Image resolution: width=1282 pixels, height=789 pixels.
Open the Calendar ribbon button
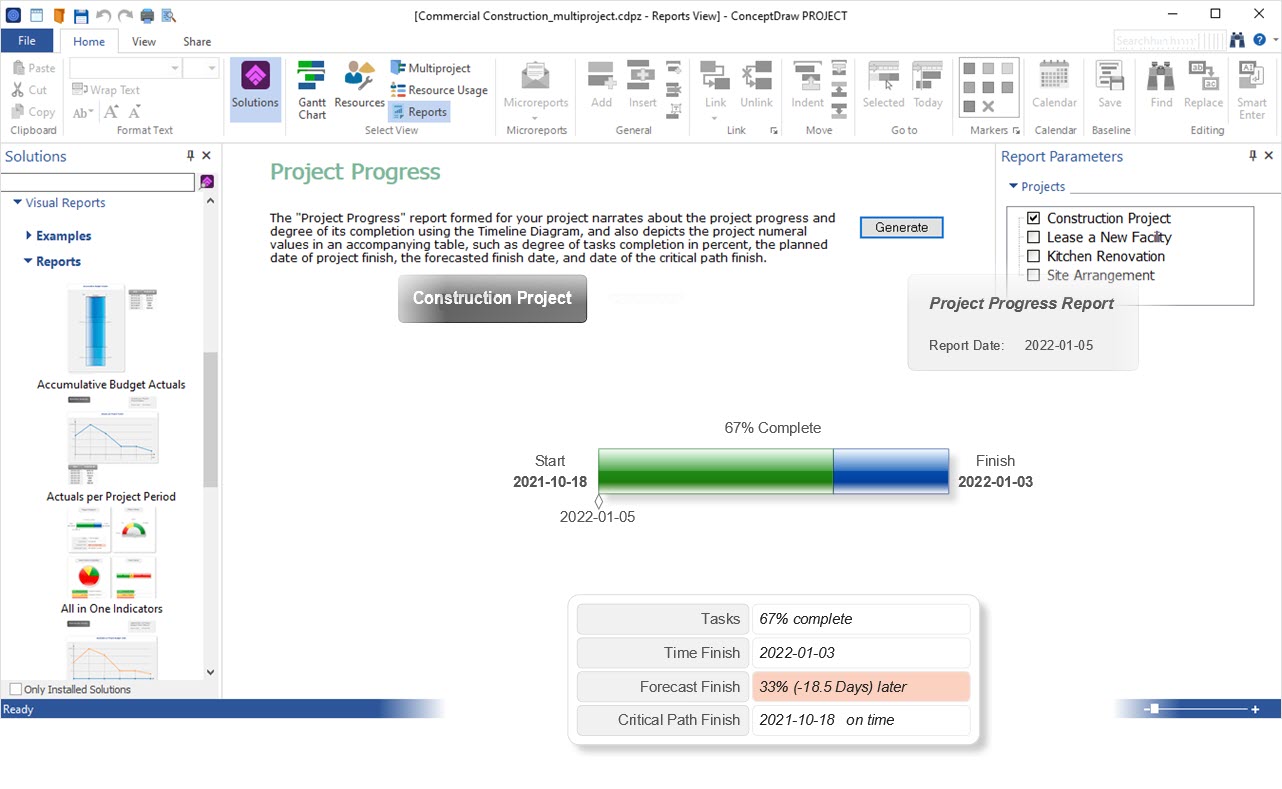[1054, 85]
